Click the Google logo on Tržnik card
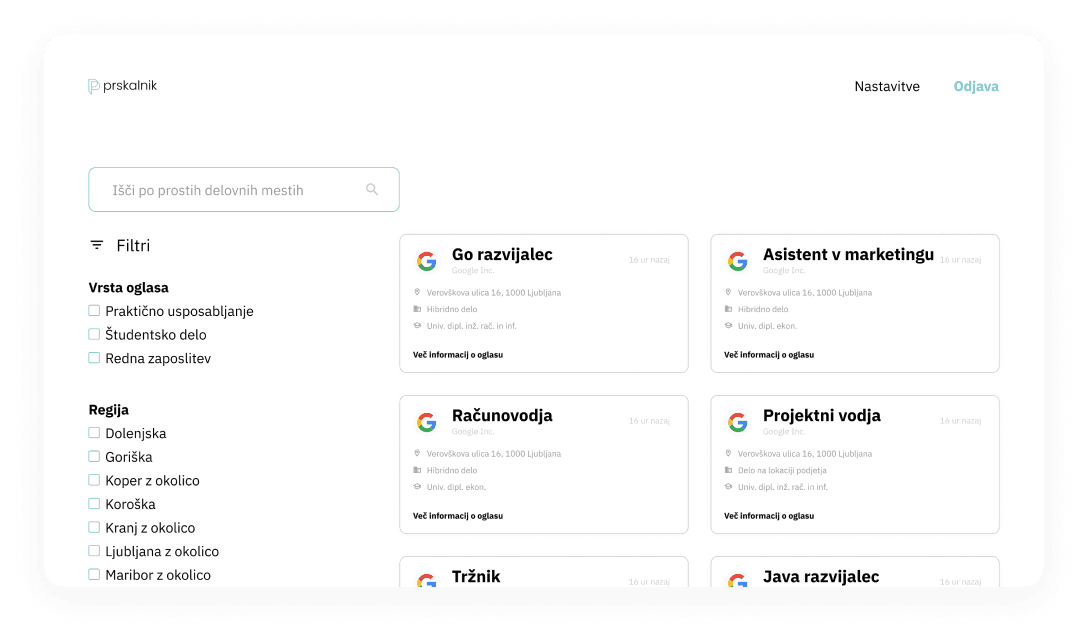 pos(427,582)
